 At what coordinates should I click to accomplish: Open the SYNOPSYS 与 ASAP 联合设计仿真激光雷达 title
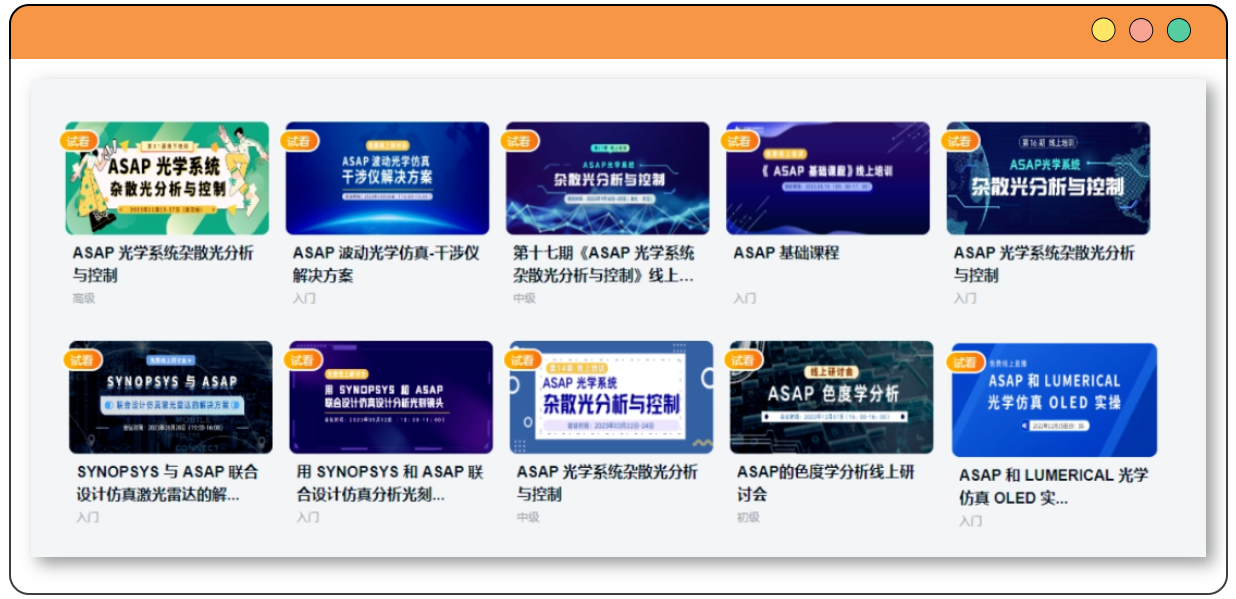click(x=167, y=483)
